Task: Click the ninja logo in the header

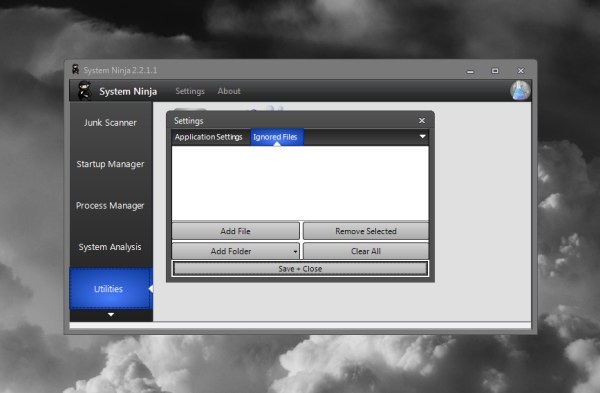Action: pyautogui.click(x=84, y=91)
